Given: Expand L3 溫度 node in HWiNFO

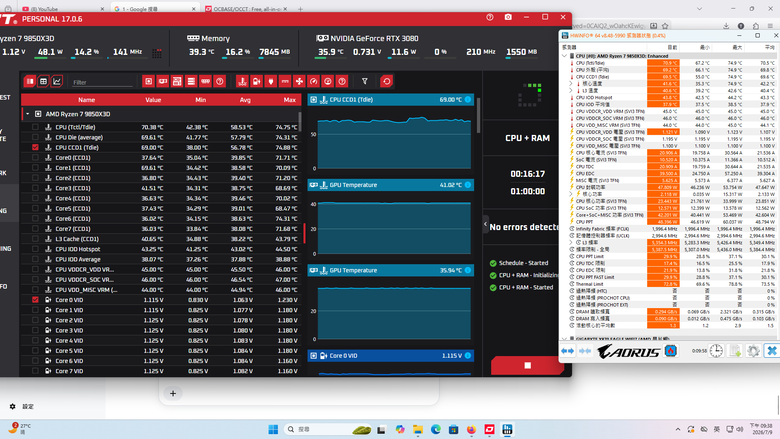Looking at the screenshot, I should click(571, 90).
